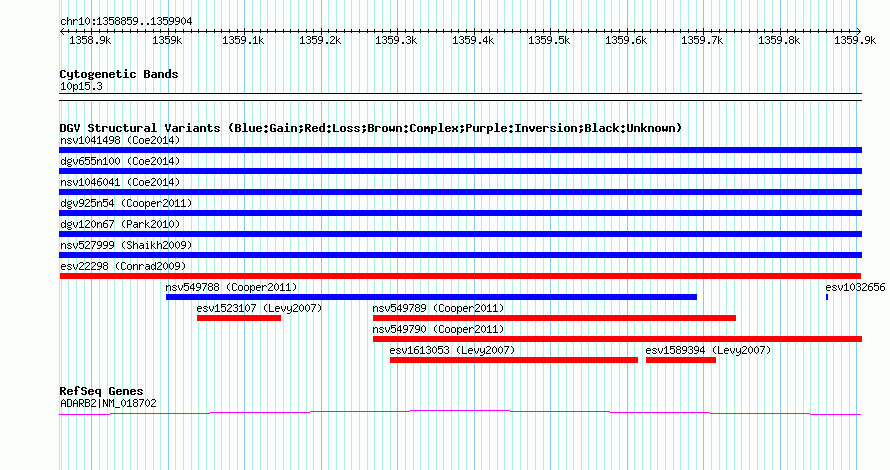The width and height of the screenshot is (890, 470).
Task: Click the nsv549789 (Cooper2011) text label
Action: 438,308
